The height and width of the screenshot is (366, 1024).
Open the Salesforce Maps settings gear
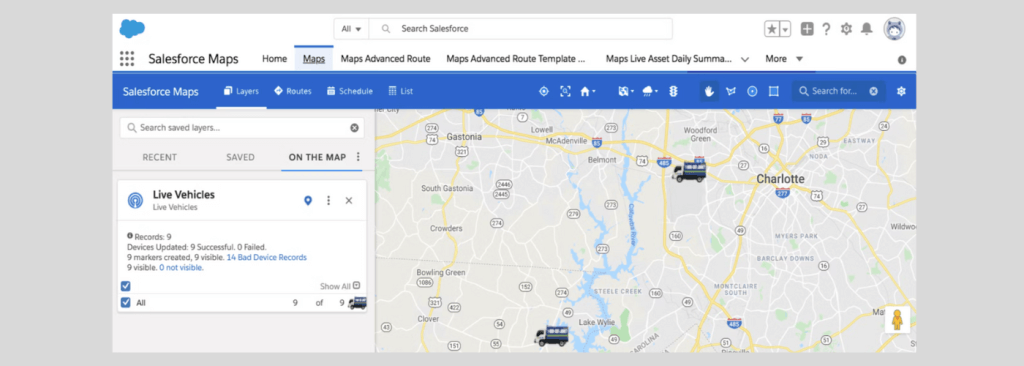pos(901,92)
